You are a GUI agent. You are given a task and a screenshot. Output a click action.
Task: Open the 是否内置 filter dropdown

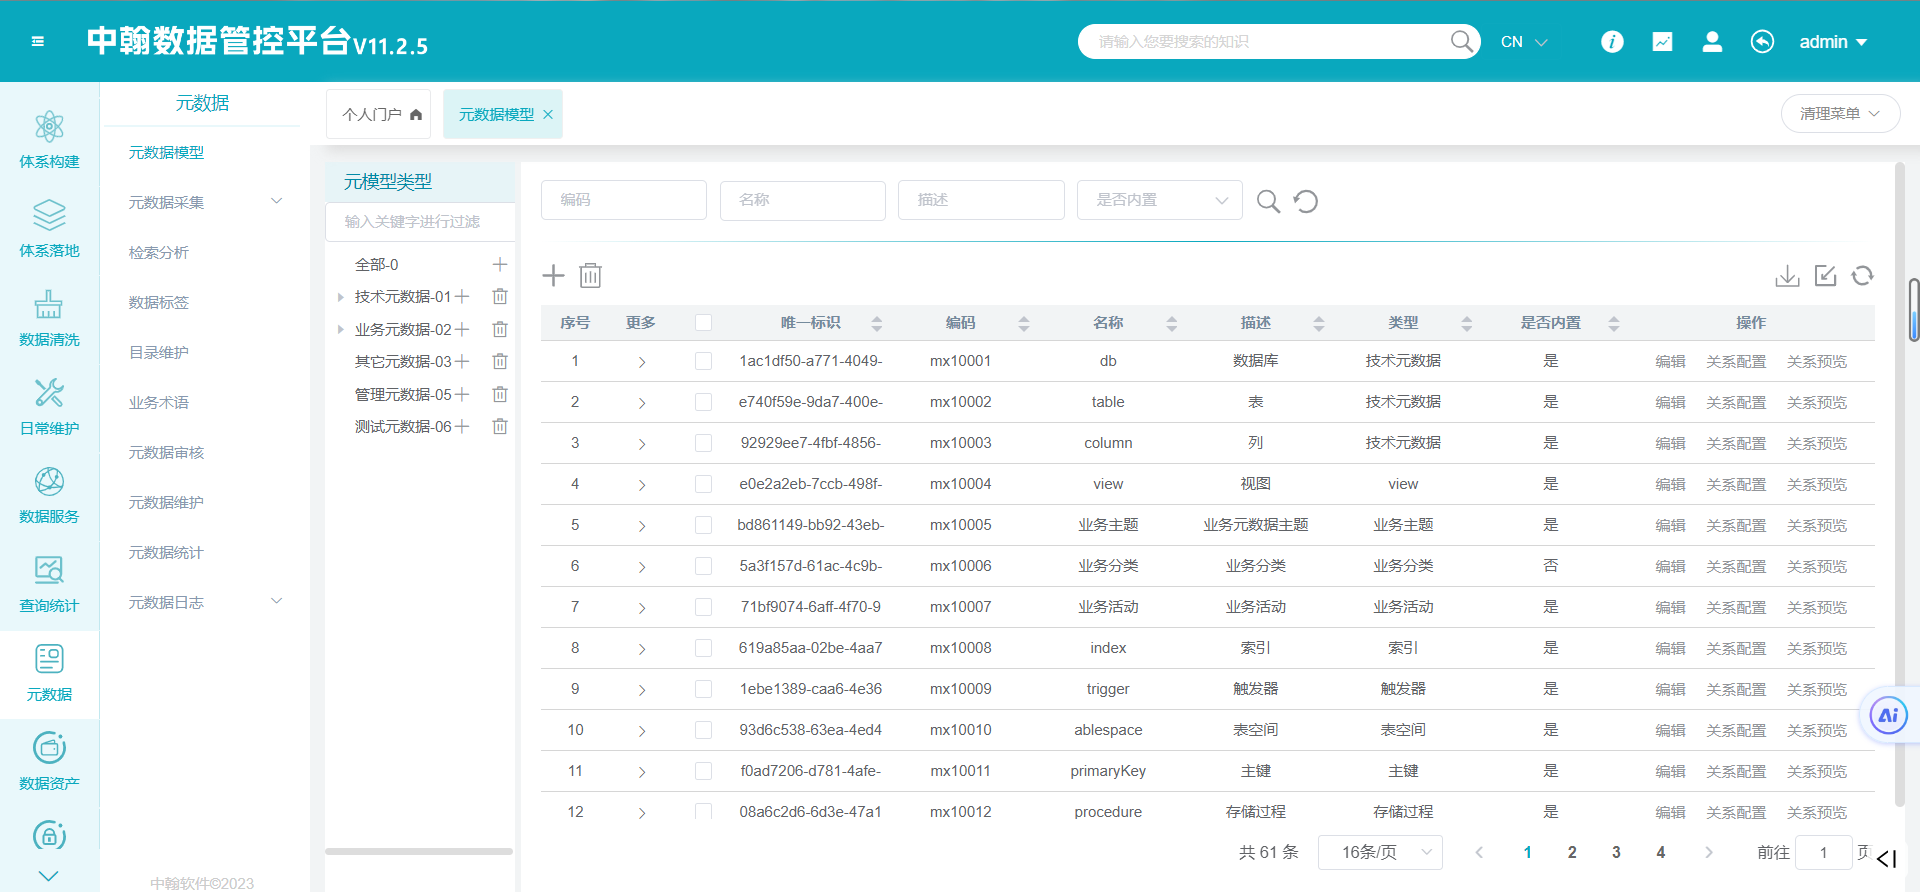click(1160, 200)
